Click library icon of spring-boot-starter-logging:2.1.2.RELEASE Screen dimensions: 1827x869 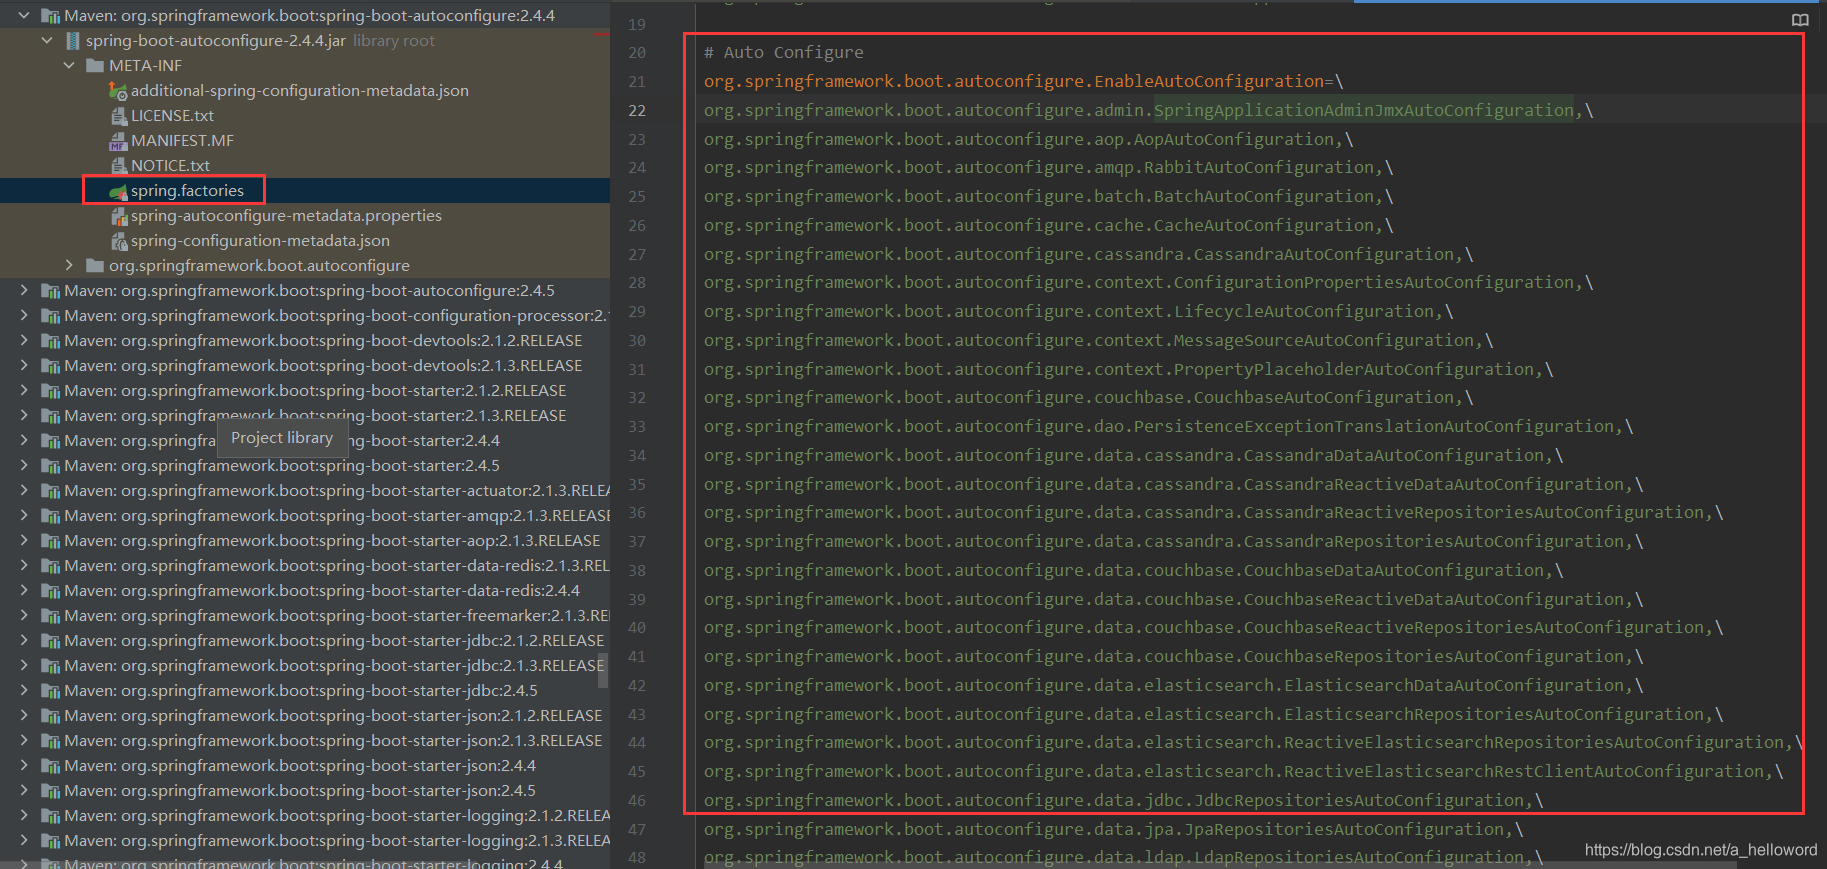(x=50, y=816)
